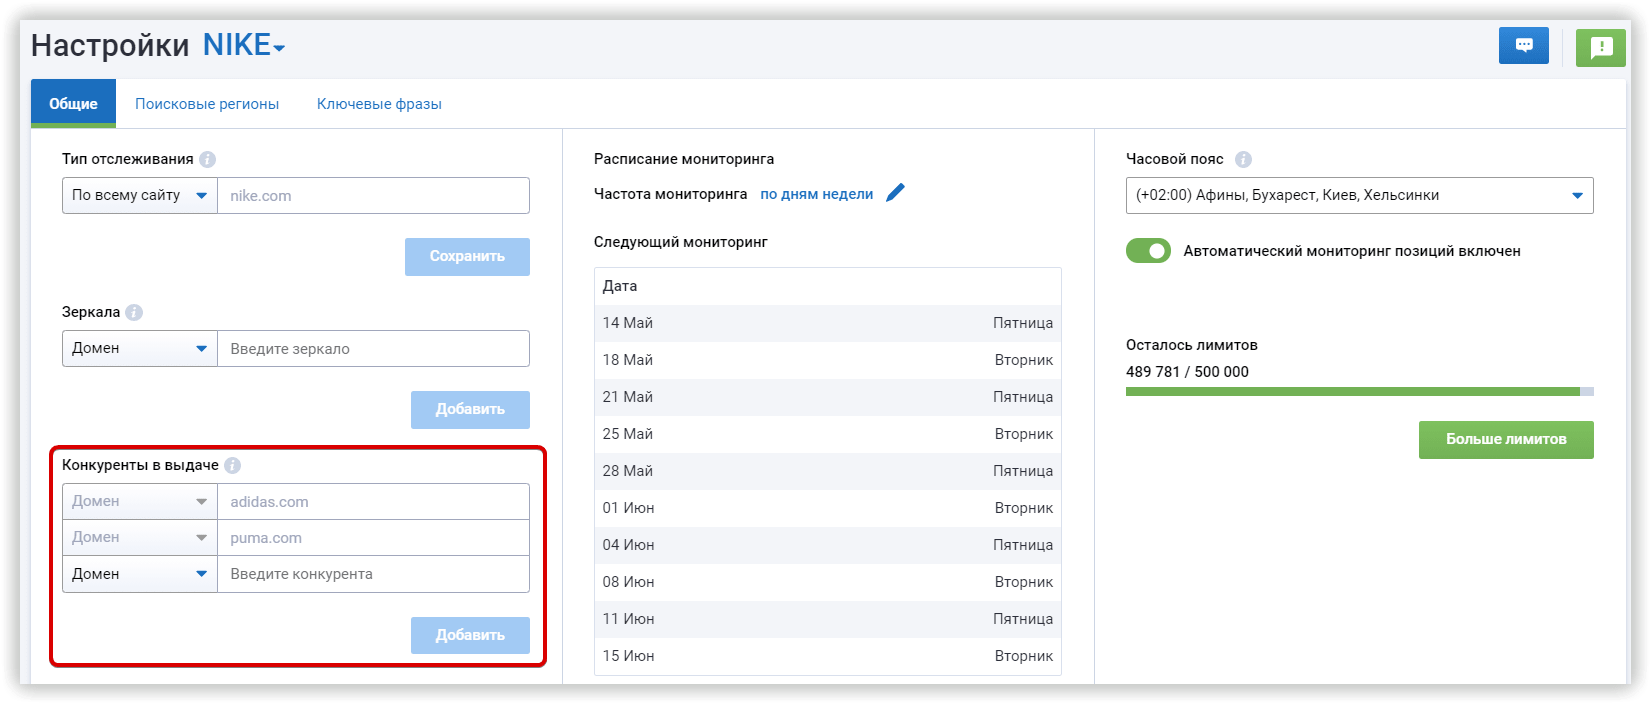
Task: Click the Сохранить button
Action: coord(467,257)
